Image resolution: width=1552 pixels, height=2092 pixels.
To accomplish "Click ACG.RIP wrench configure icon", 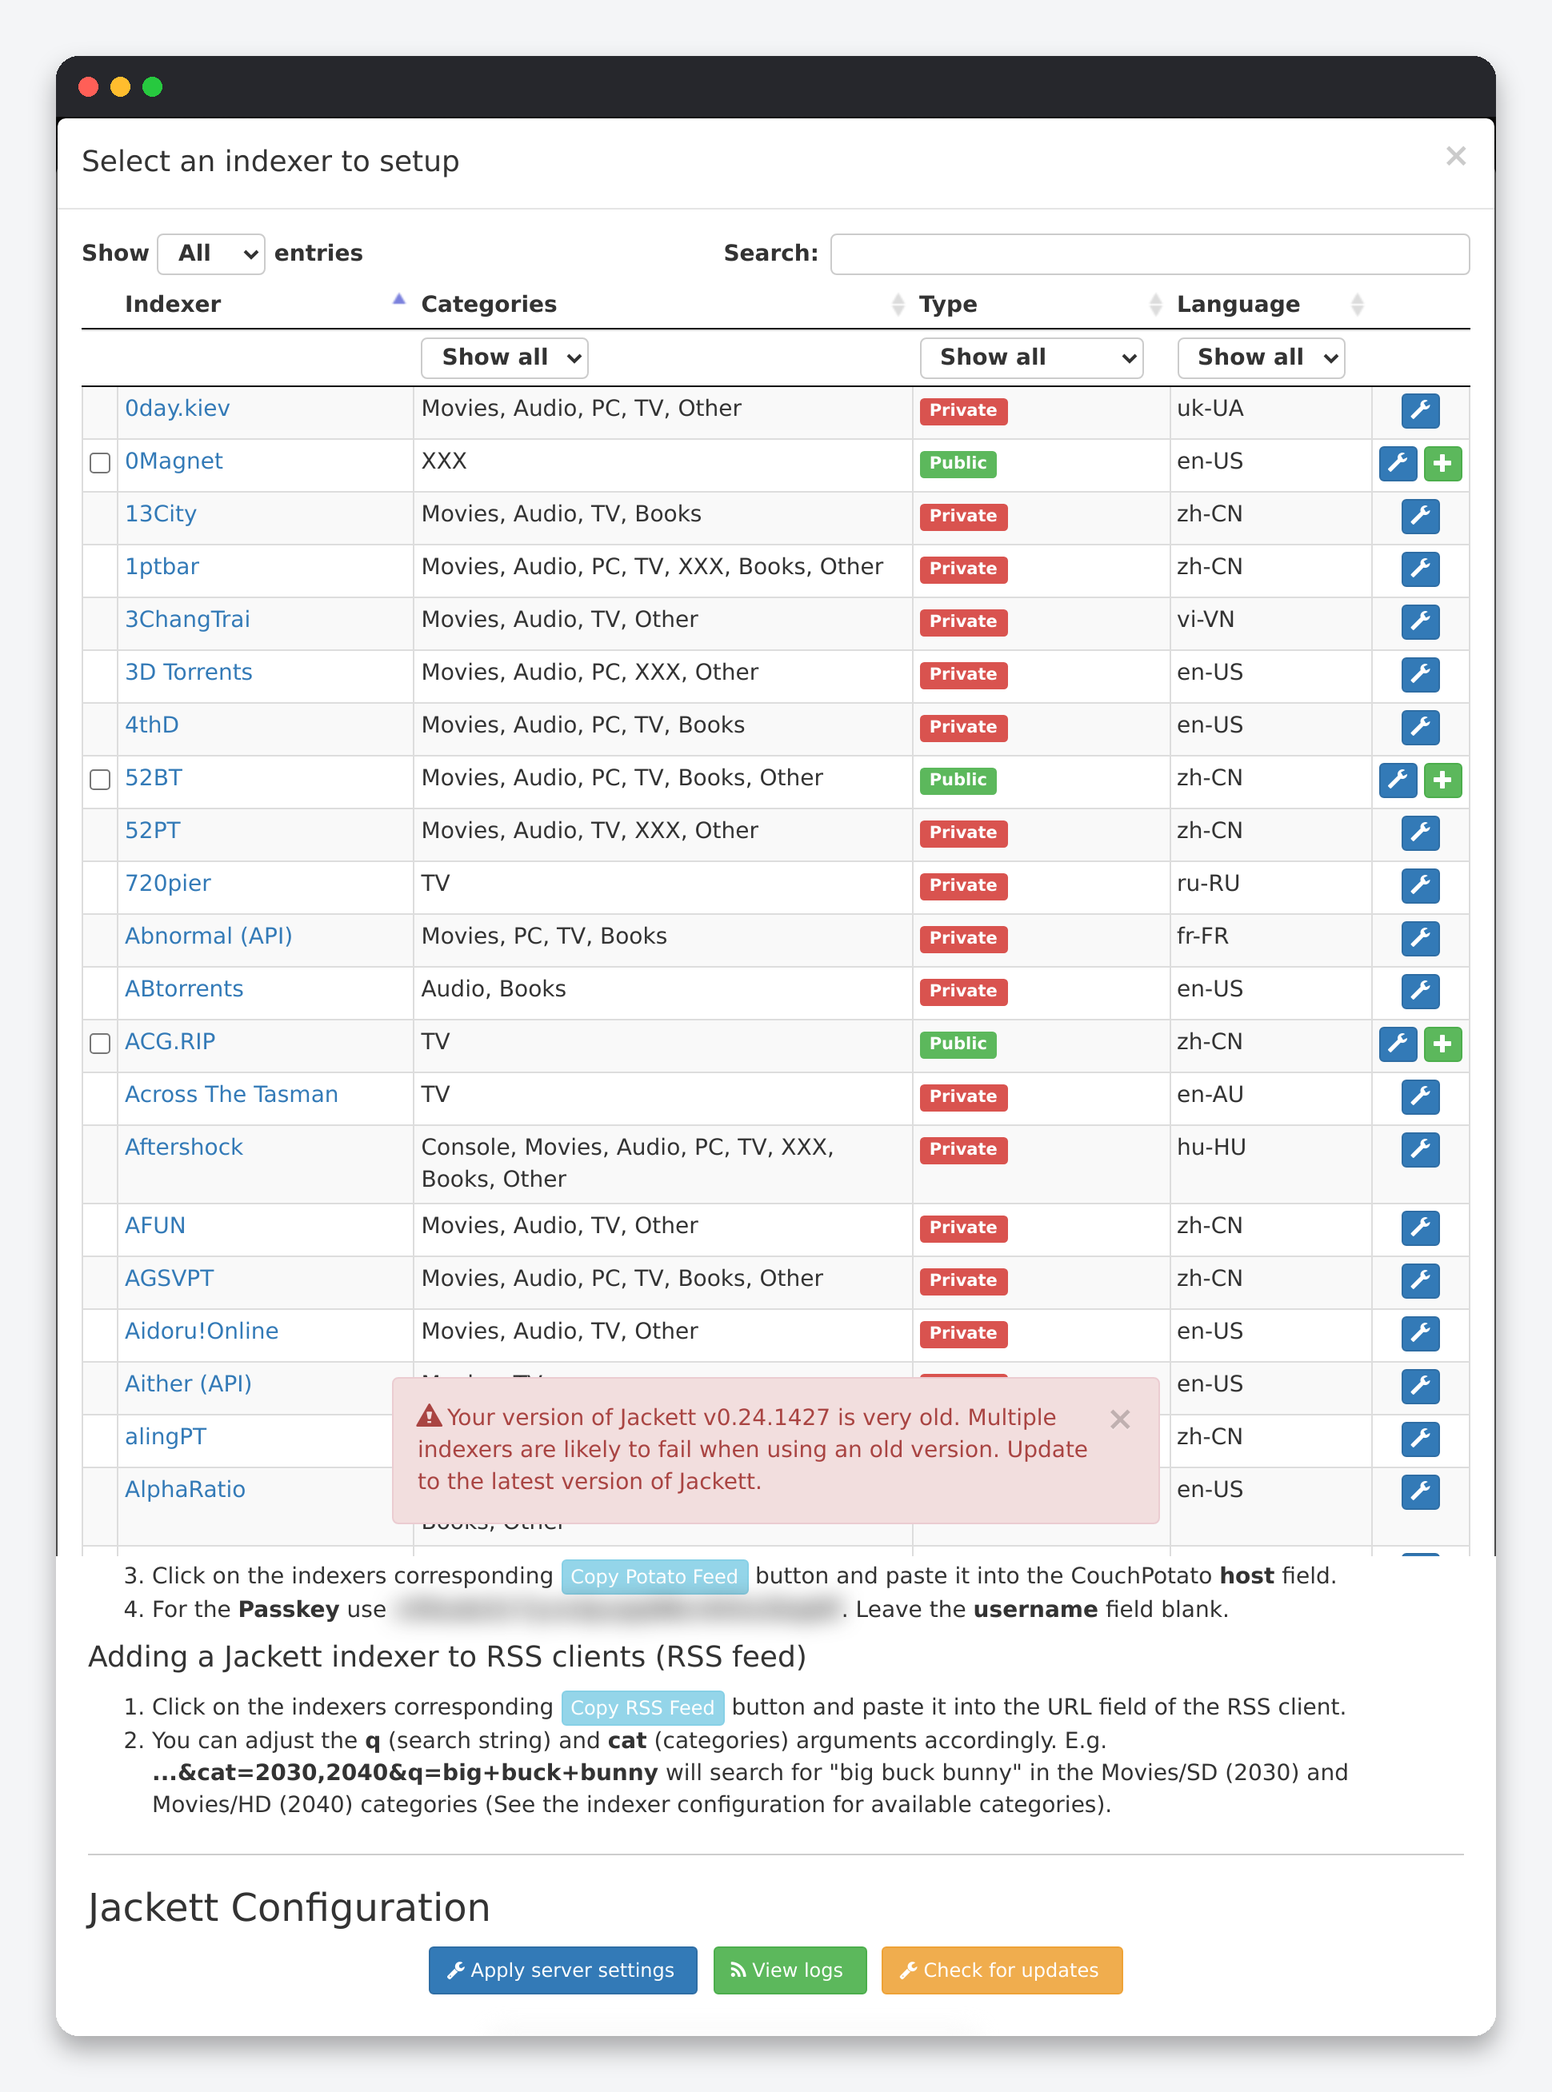I will click(x=1398, y=1044).
